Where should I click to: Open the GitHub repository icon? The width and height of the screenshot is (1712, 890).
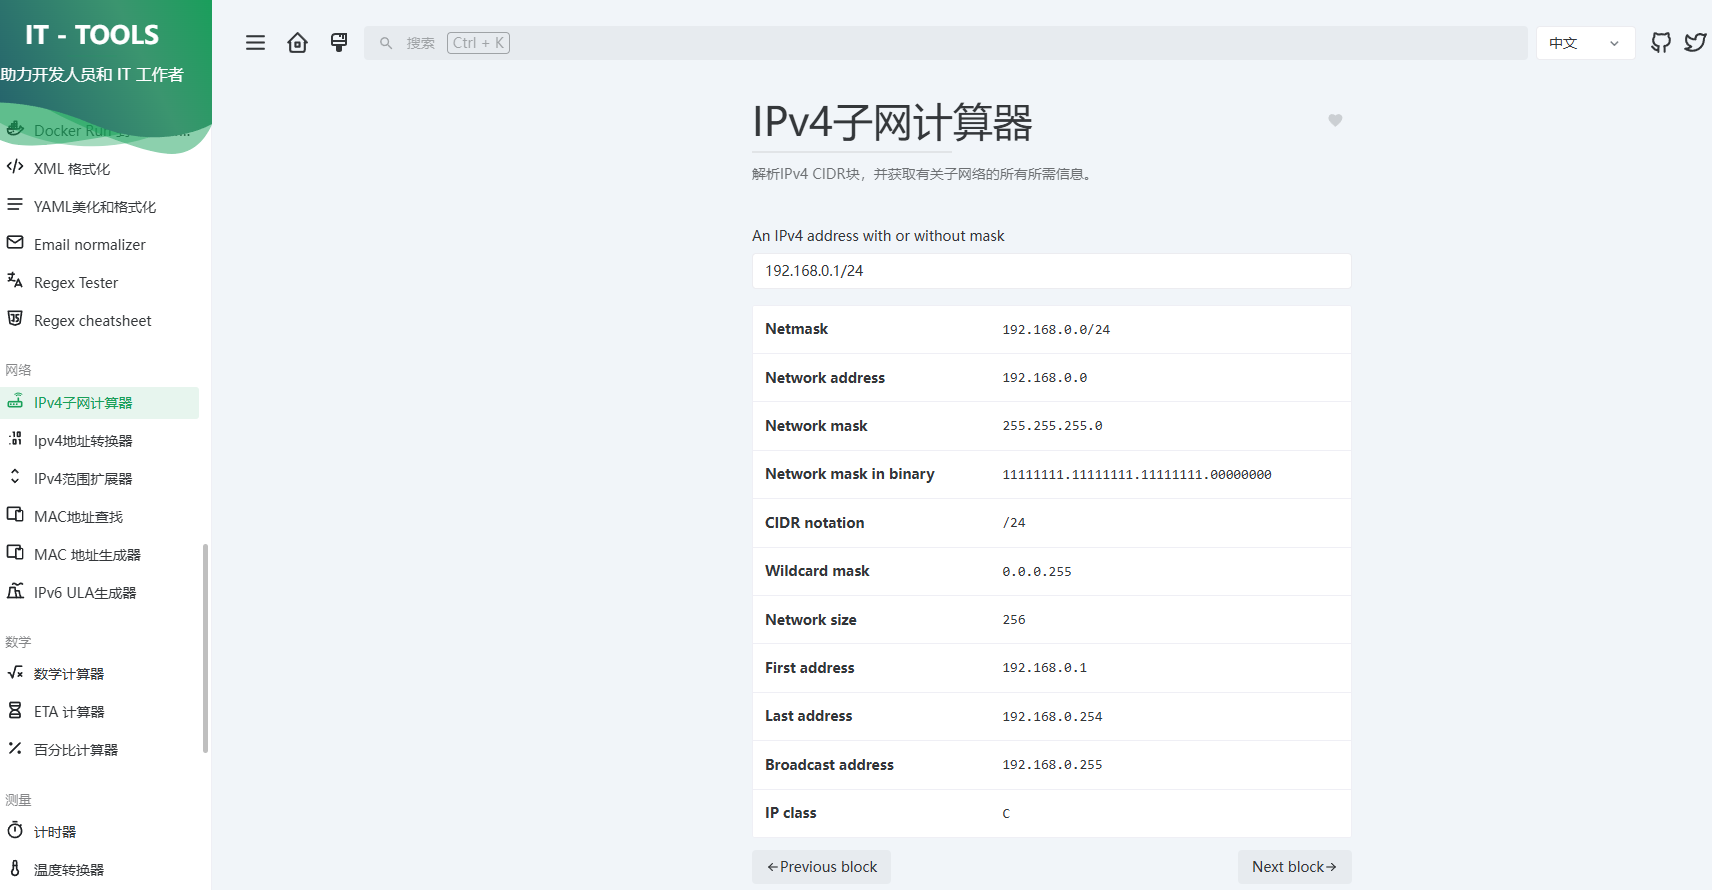1661,43
